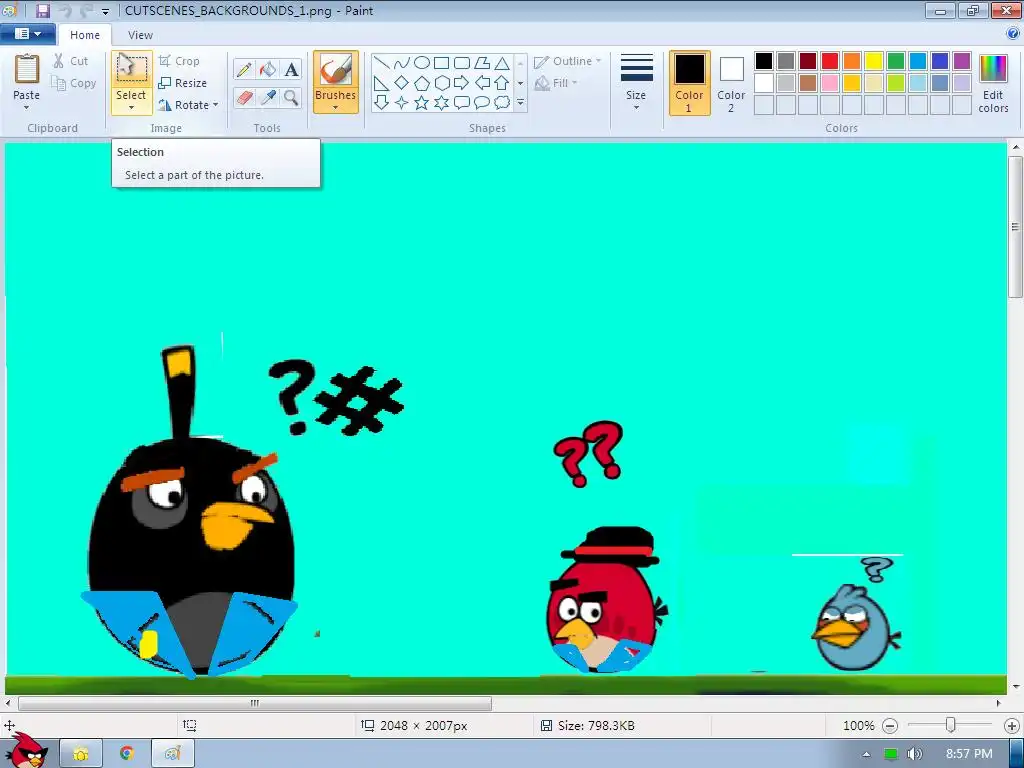Viewport: 1024px width, 768px height.
Task: Click the Crop button
Action: (179, 61)
